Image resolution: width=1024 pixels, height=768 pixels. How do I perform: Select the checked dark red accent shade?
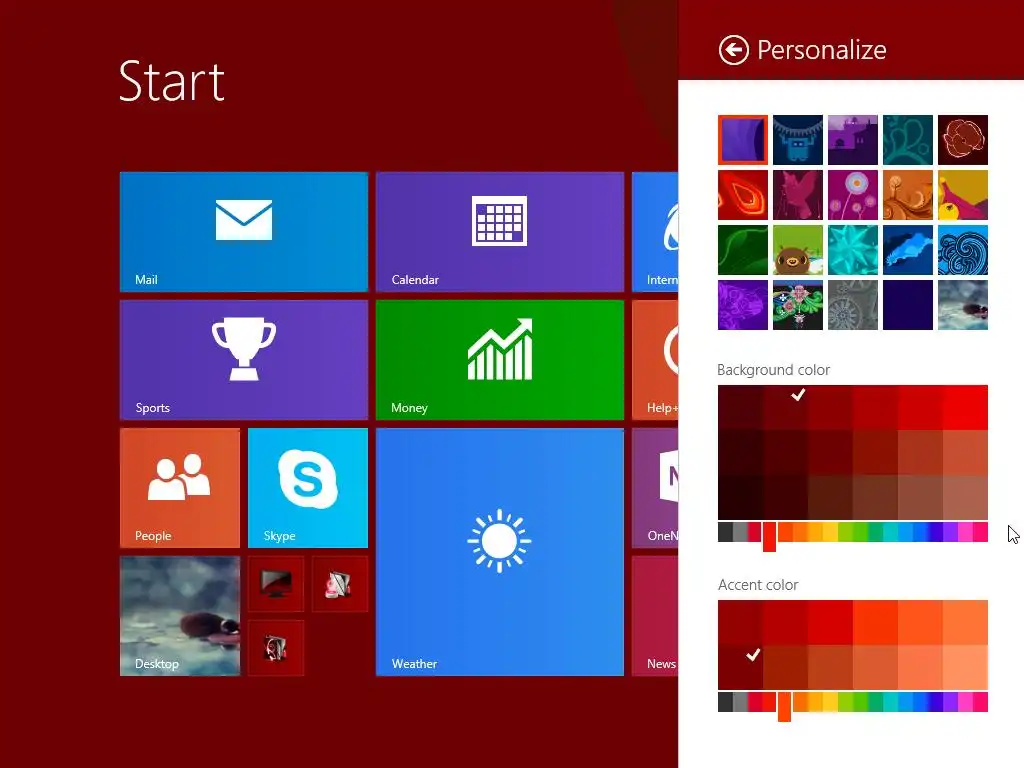(x=740, y=667)
